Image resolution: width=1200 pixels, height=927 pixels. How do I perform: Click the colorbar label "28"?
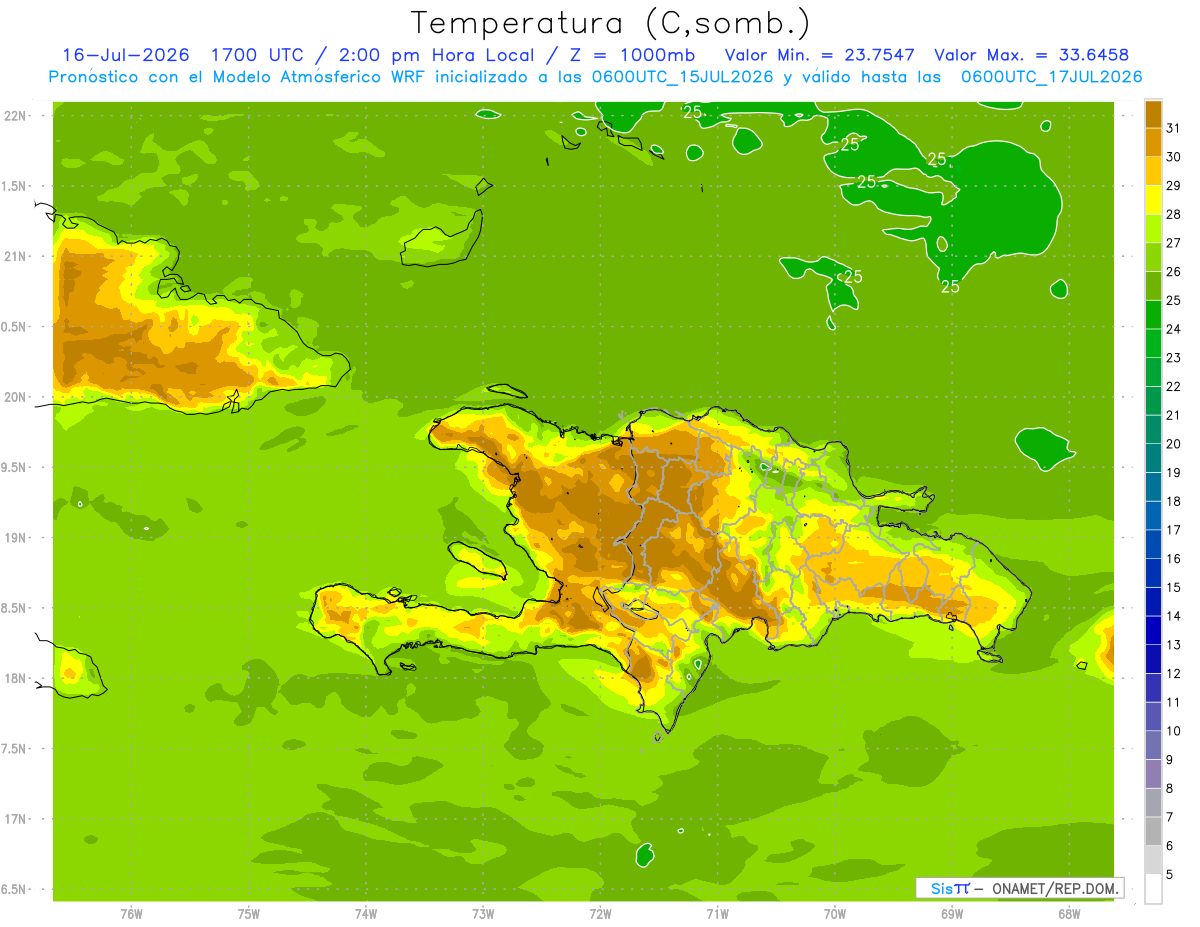[x=1174, y=213]
